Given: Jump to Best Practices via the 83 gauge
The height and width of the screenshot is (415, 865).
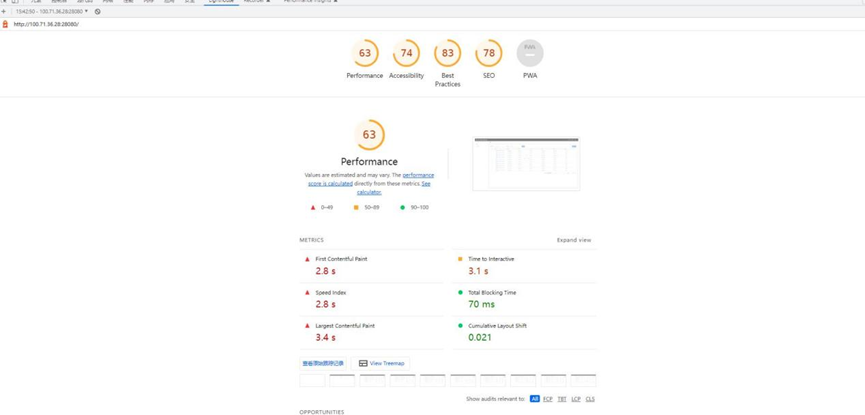Looking at the screenshot, I should [447, 53].
